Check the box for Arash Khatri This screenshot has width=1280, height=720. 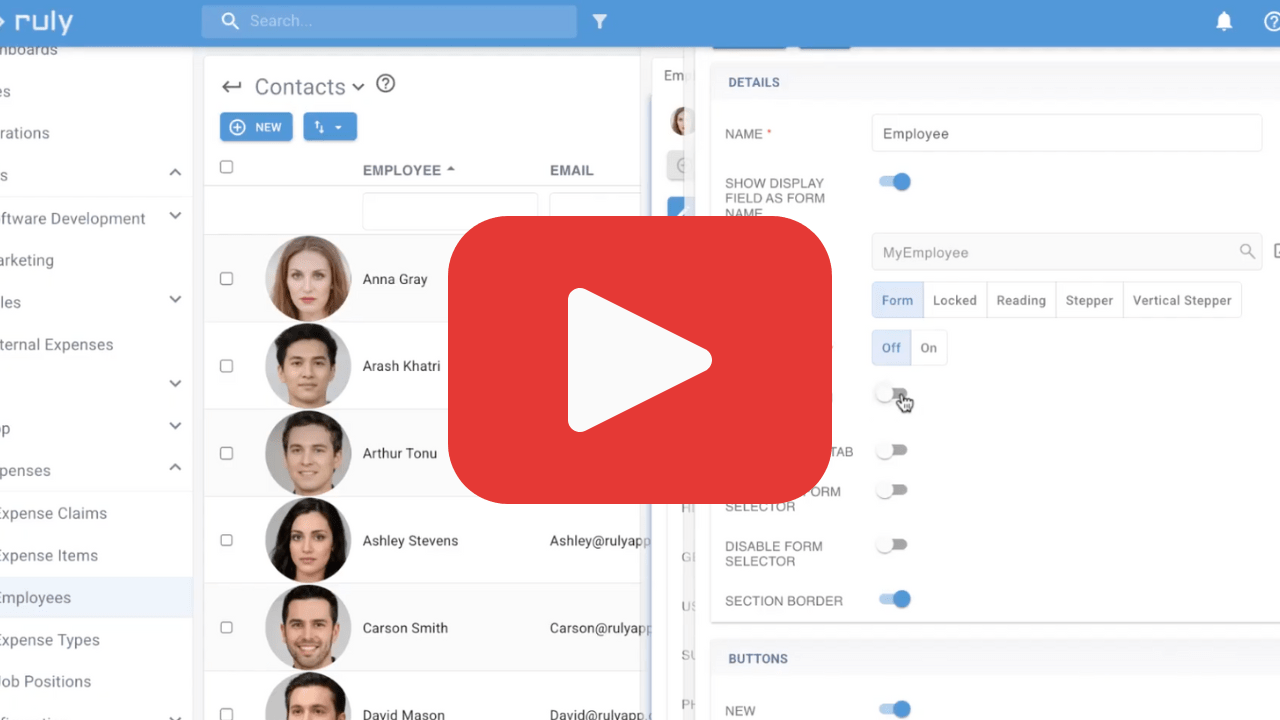click(x=226, y=366)
